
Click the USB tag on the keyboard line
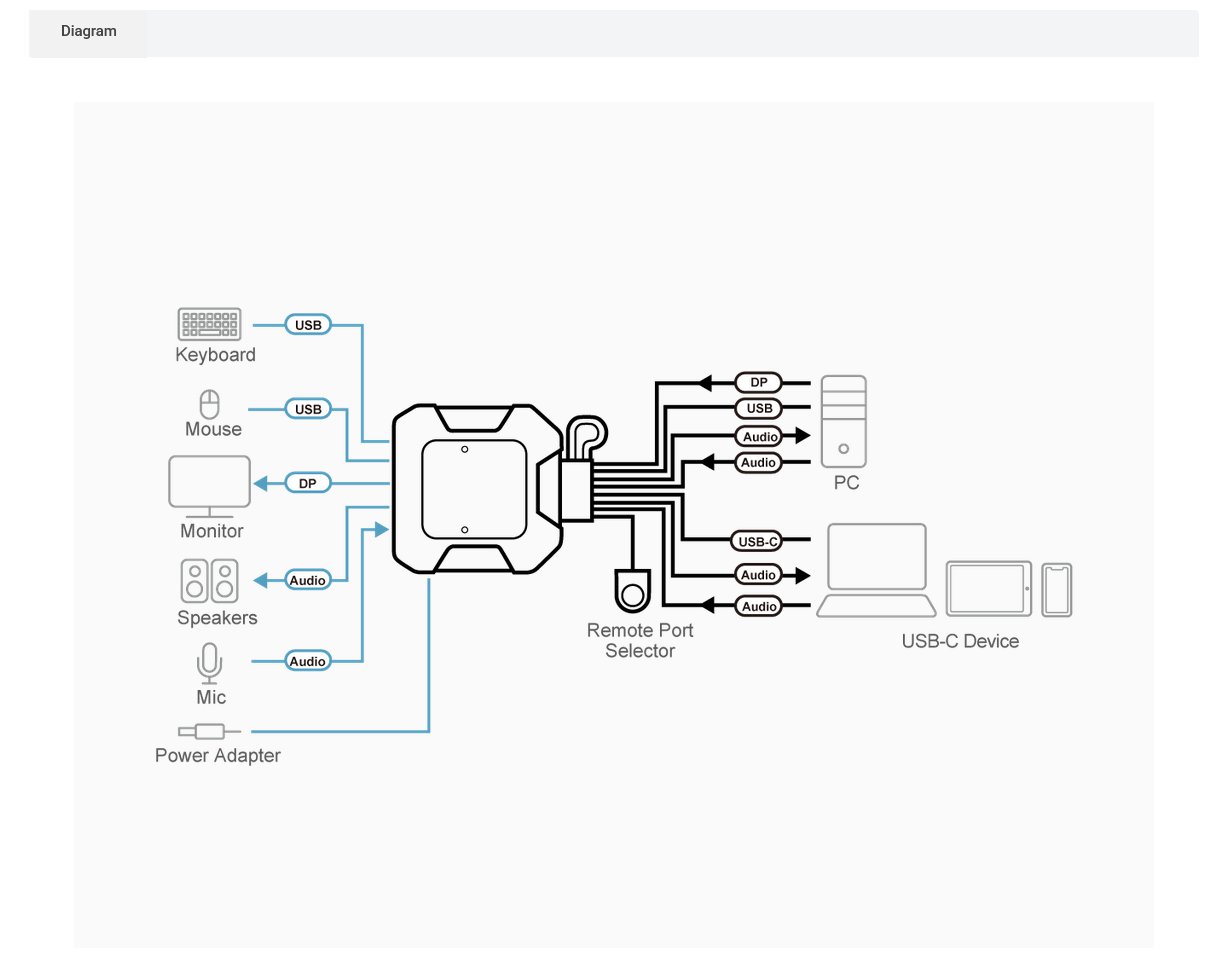[308, 325]
